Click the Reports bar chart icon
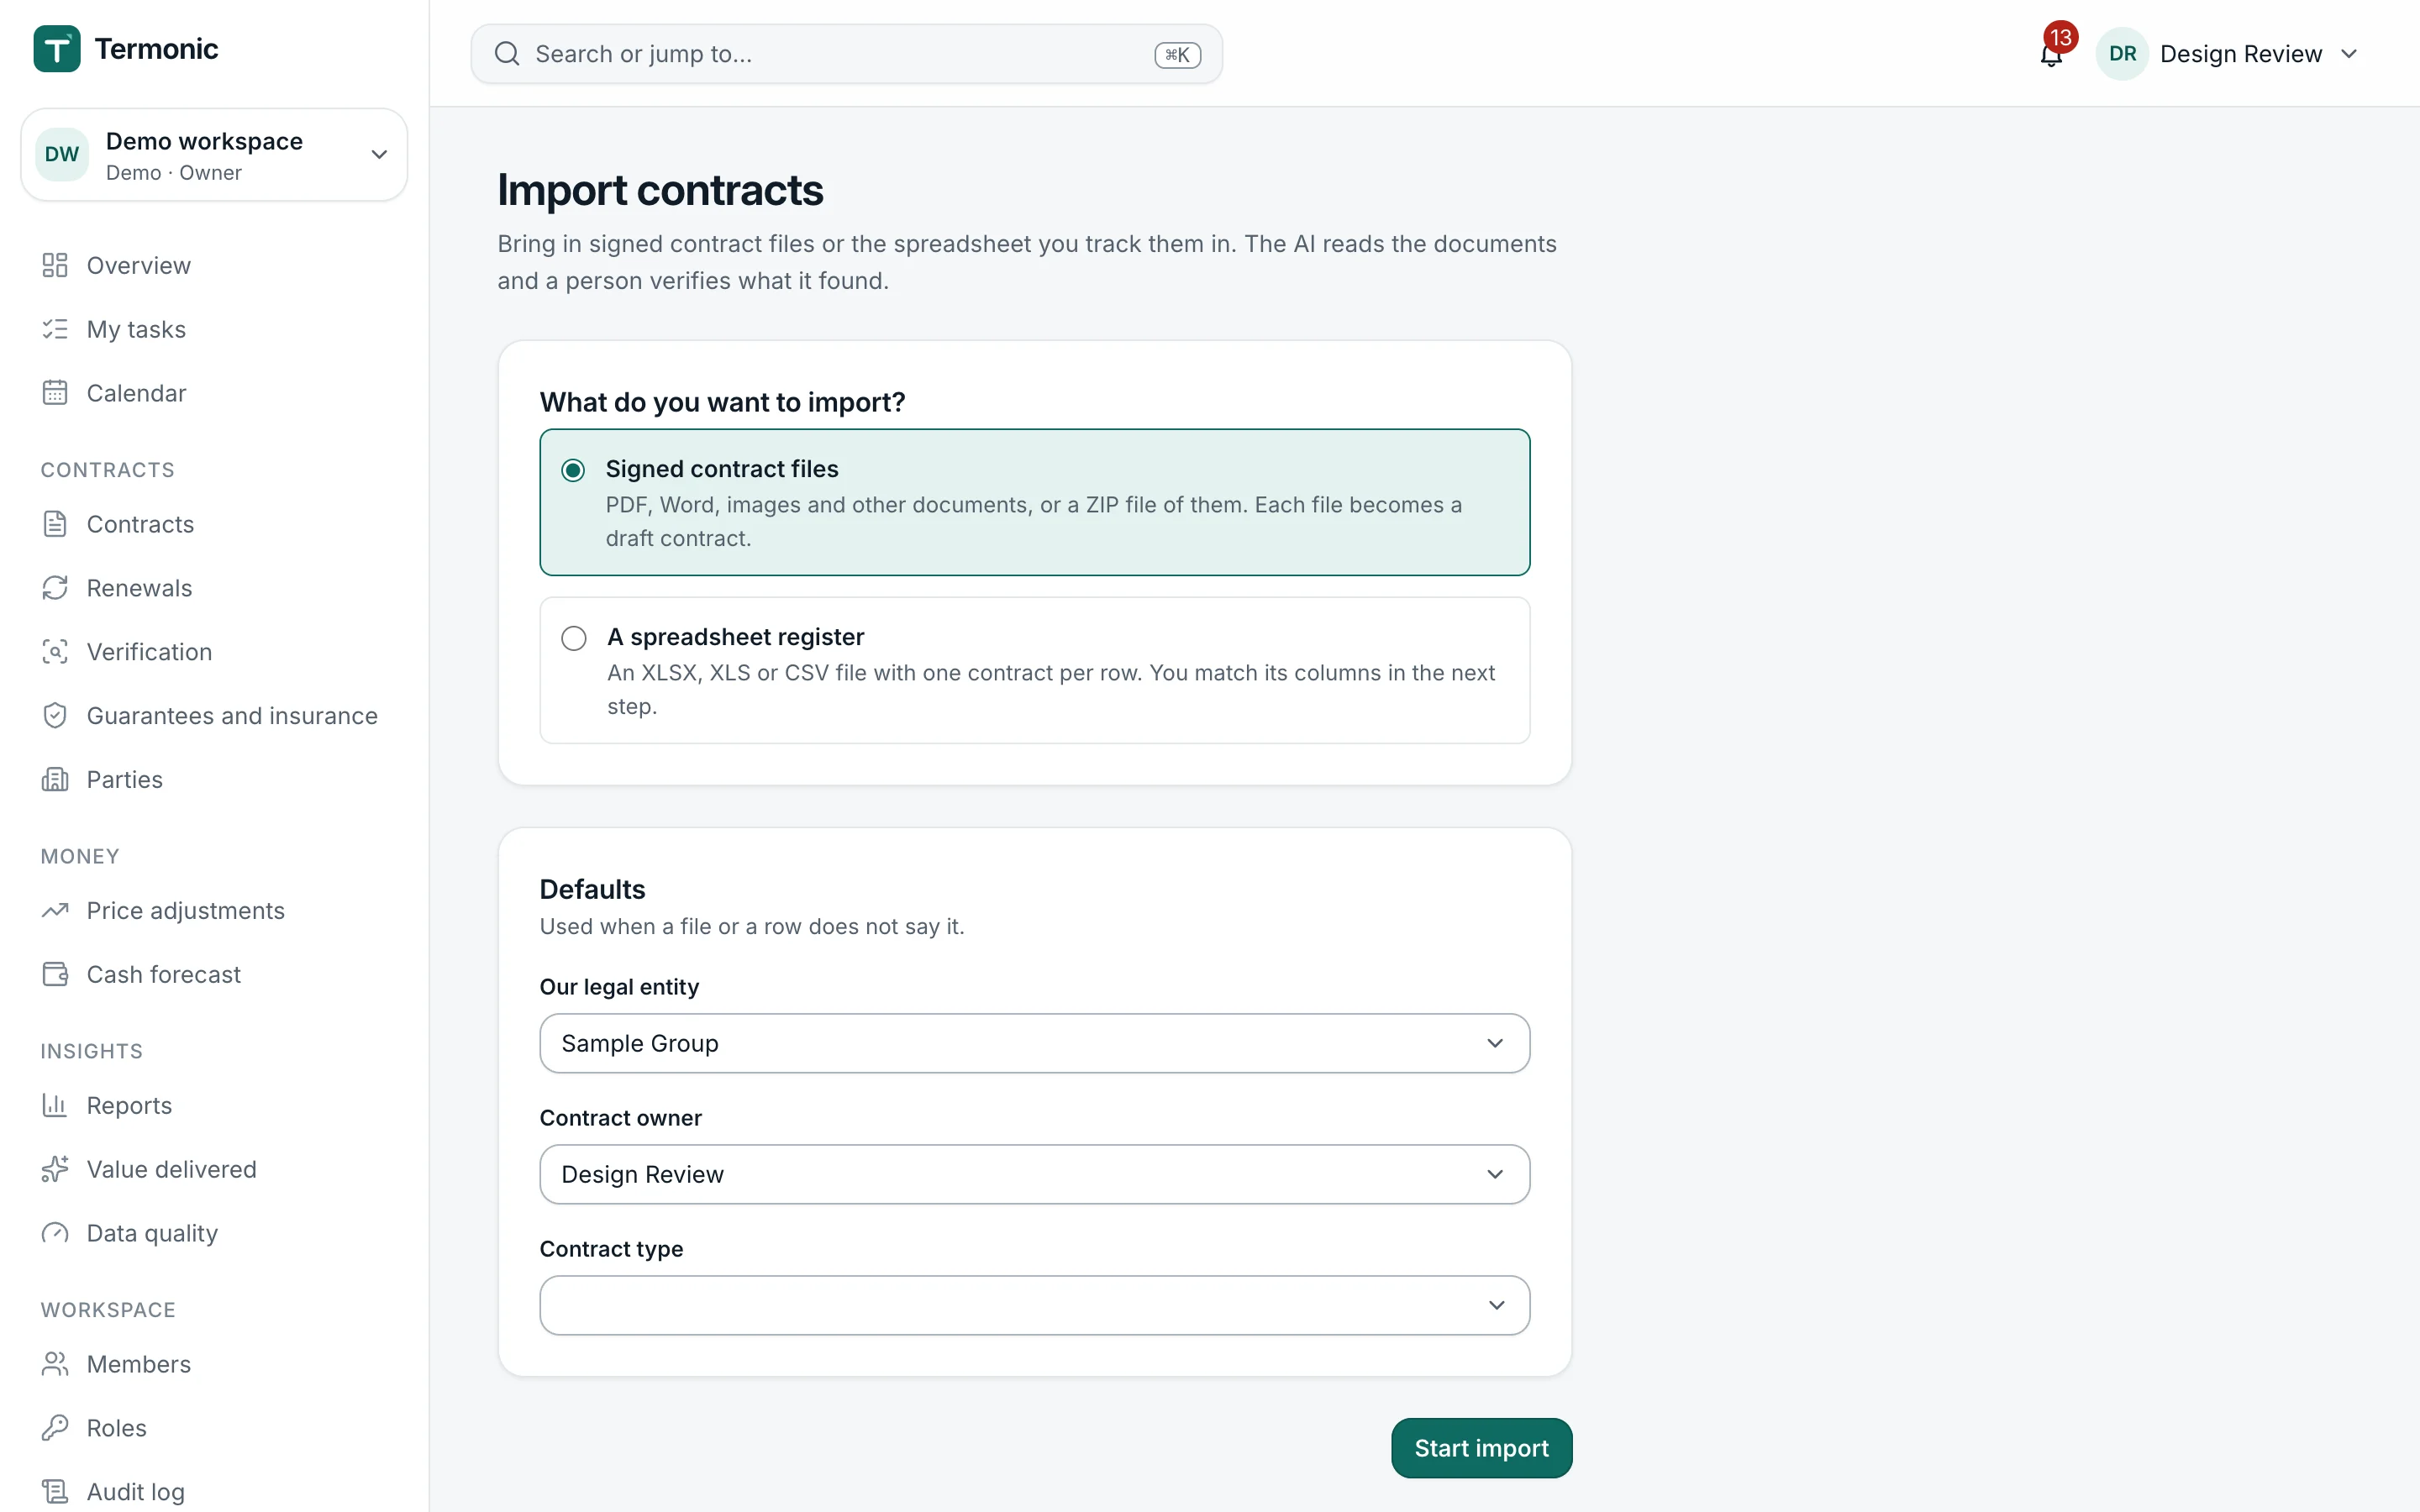Screen dimensions: 2420x1512 click(x=55, y=1106)
